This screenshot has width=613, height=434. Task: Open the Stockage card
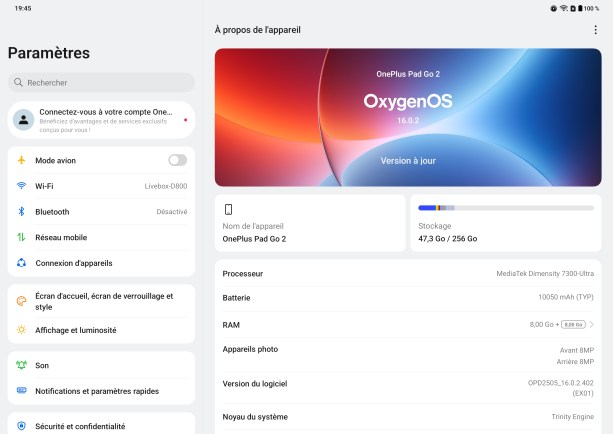click(x=506, y=223)
